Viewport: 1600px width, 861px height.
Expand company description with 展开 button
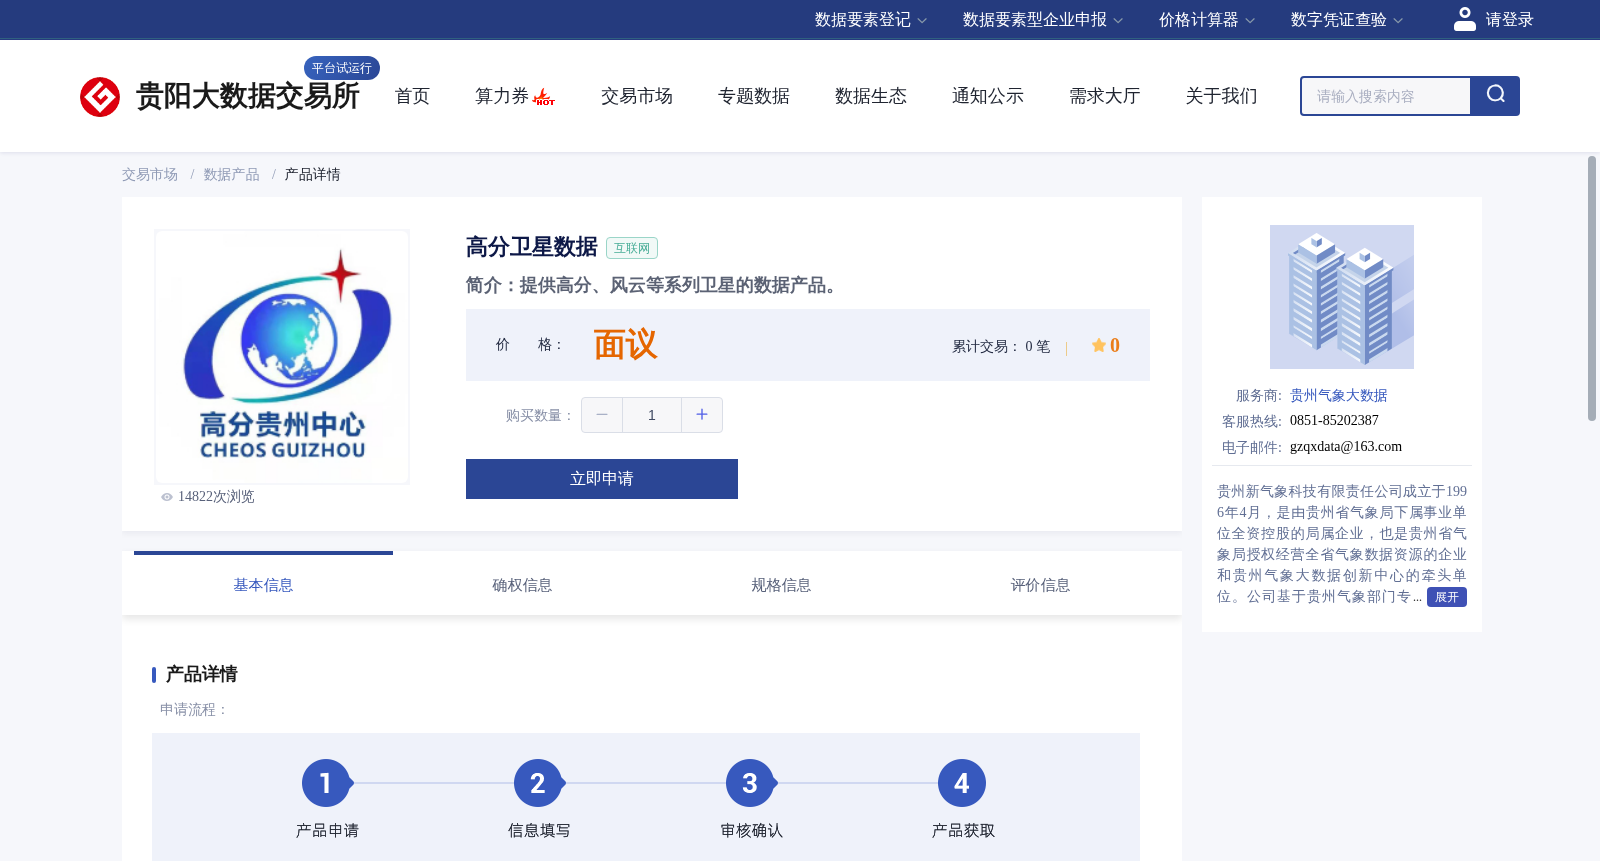point(1446,597)
